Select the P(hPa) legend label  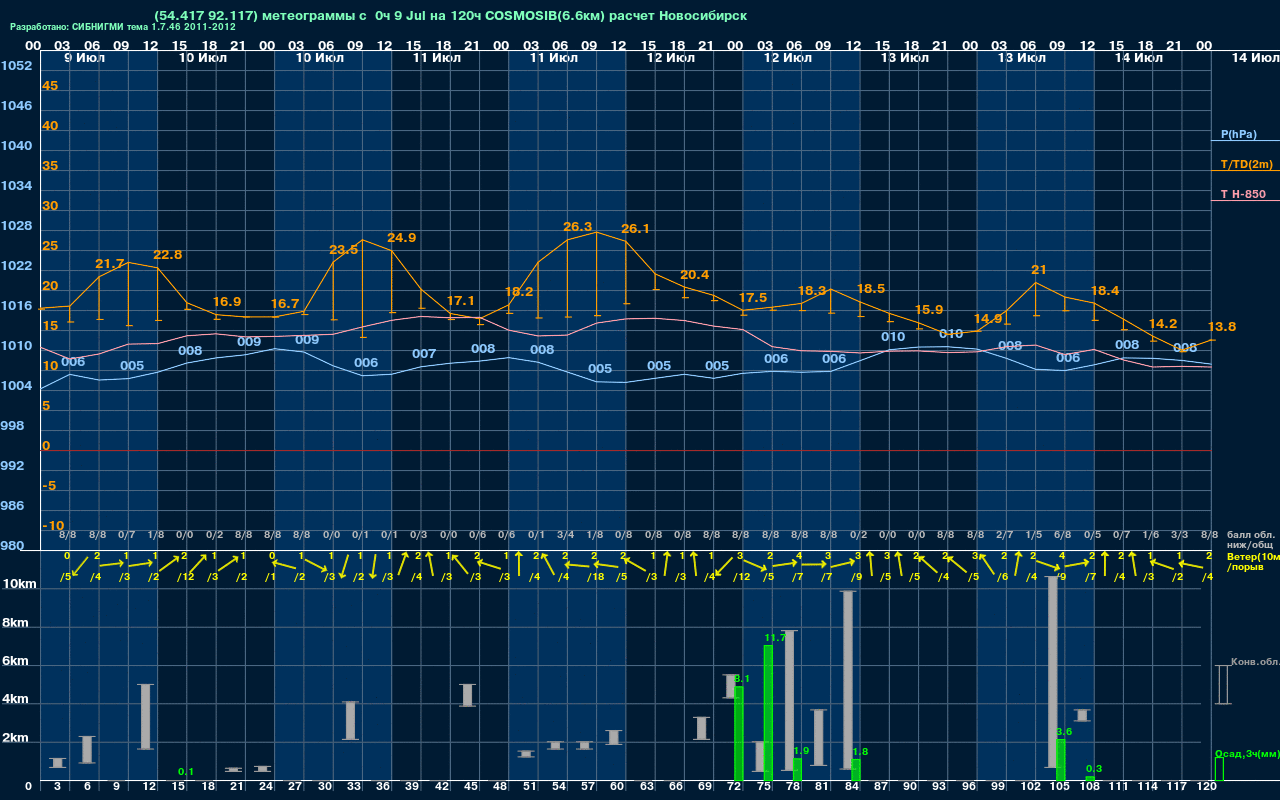coord(1238,134)
